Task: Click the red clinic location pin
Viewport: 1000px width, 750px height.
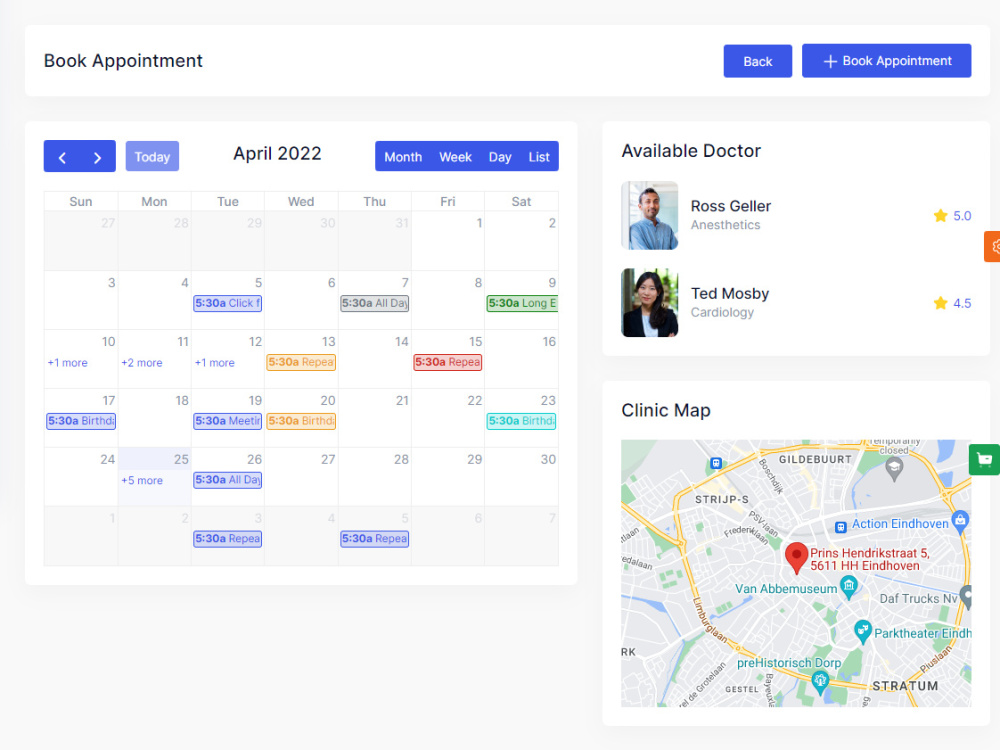Action: 797,556
